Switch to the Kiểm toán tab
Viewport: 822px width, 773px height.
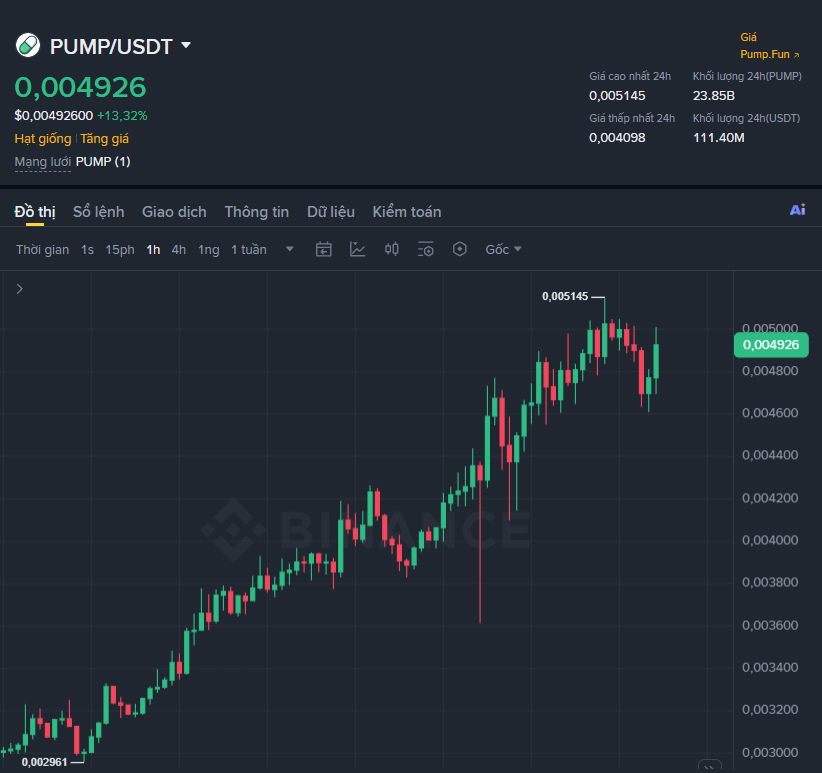pyautogui.click(x=407, y=212)
